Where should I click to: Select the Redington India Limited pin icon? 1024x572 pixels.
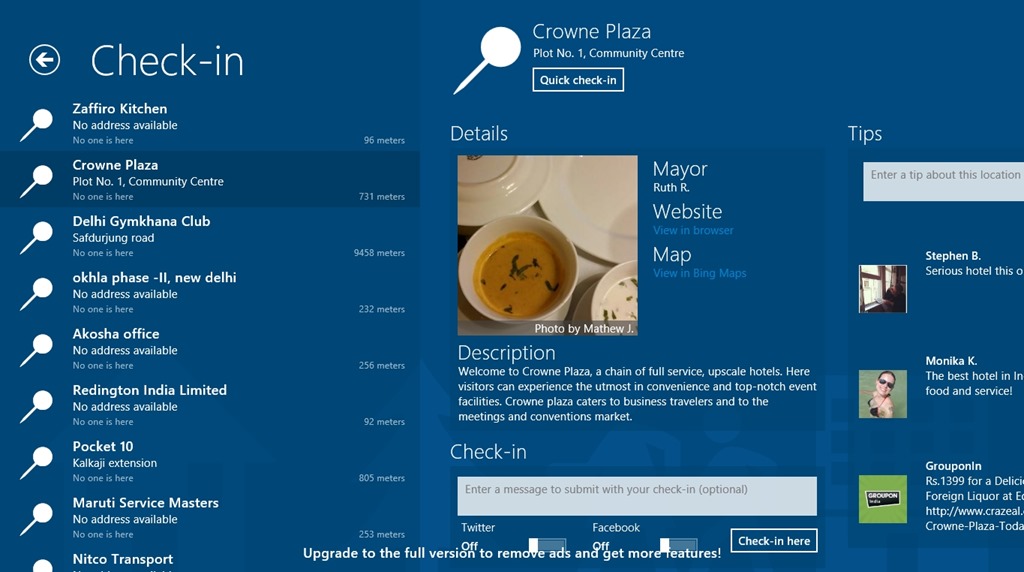(36, 407)
